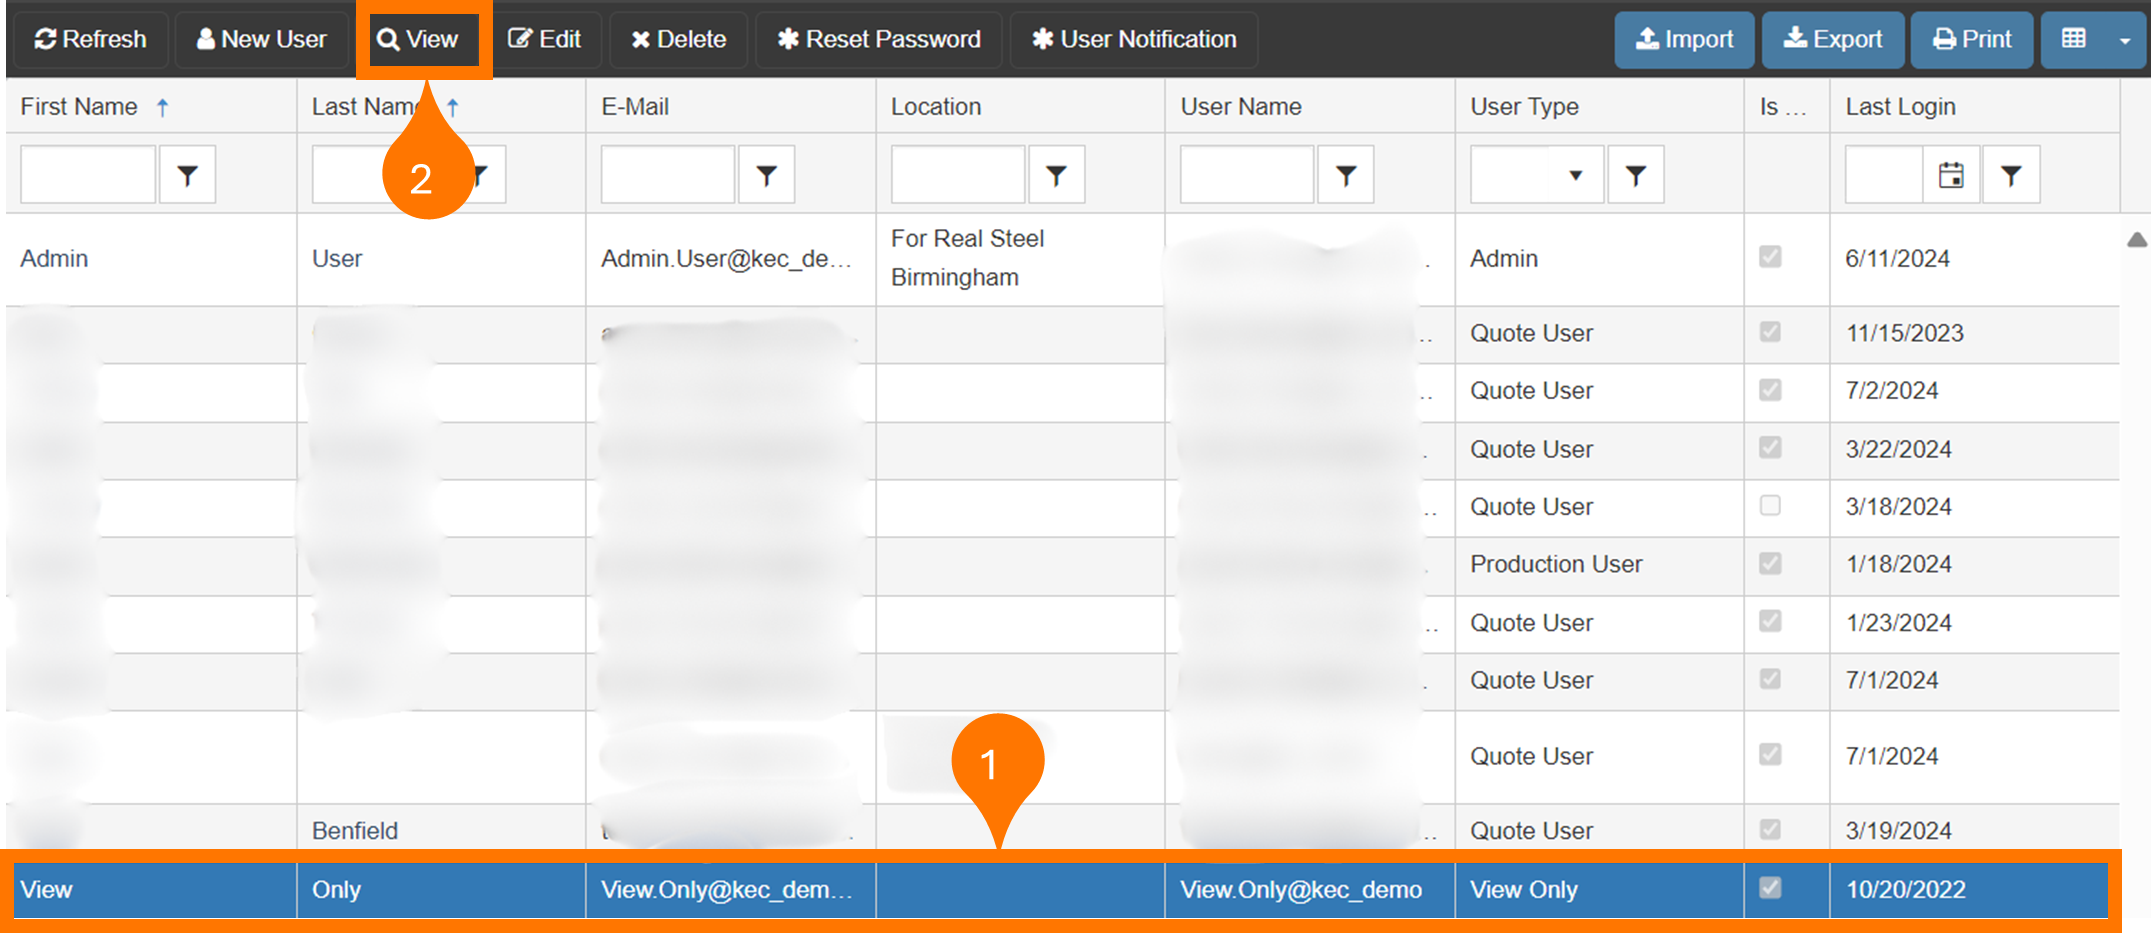The height and width of the screenshot is (933, 2151).
Task: Toggle checkbox in the Production User row
Action: 1770,563
